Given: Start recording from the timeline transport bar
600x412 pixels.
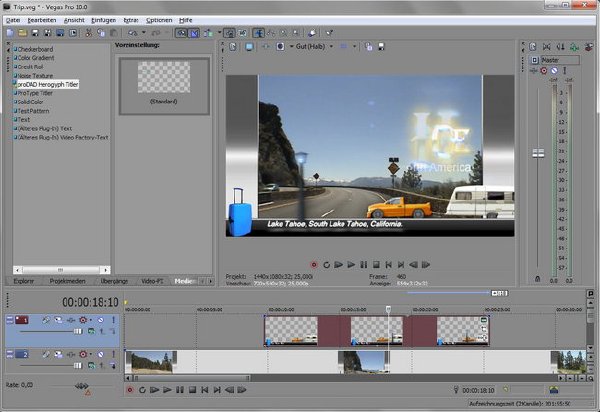Looking at the screenshot, I should click(130, 390).
